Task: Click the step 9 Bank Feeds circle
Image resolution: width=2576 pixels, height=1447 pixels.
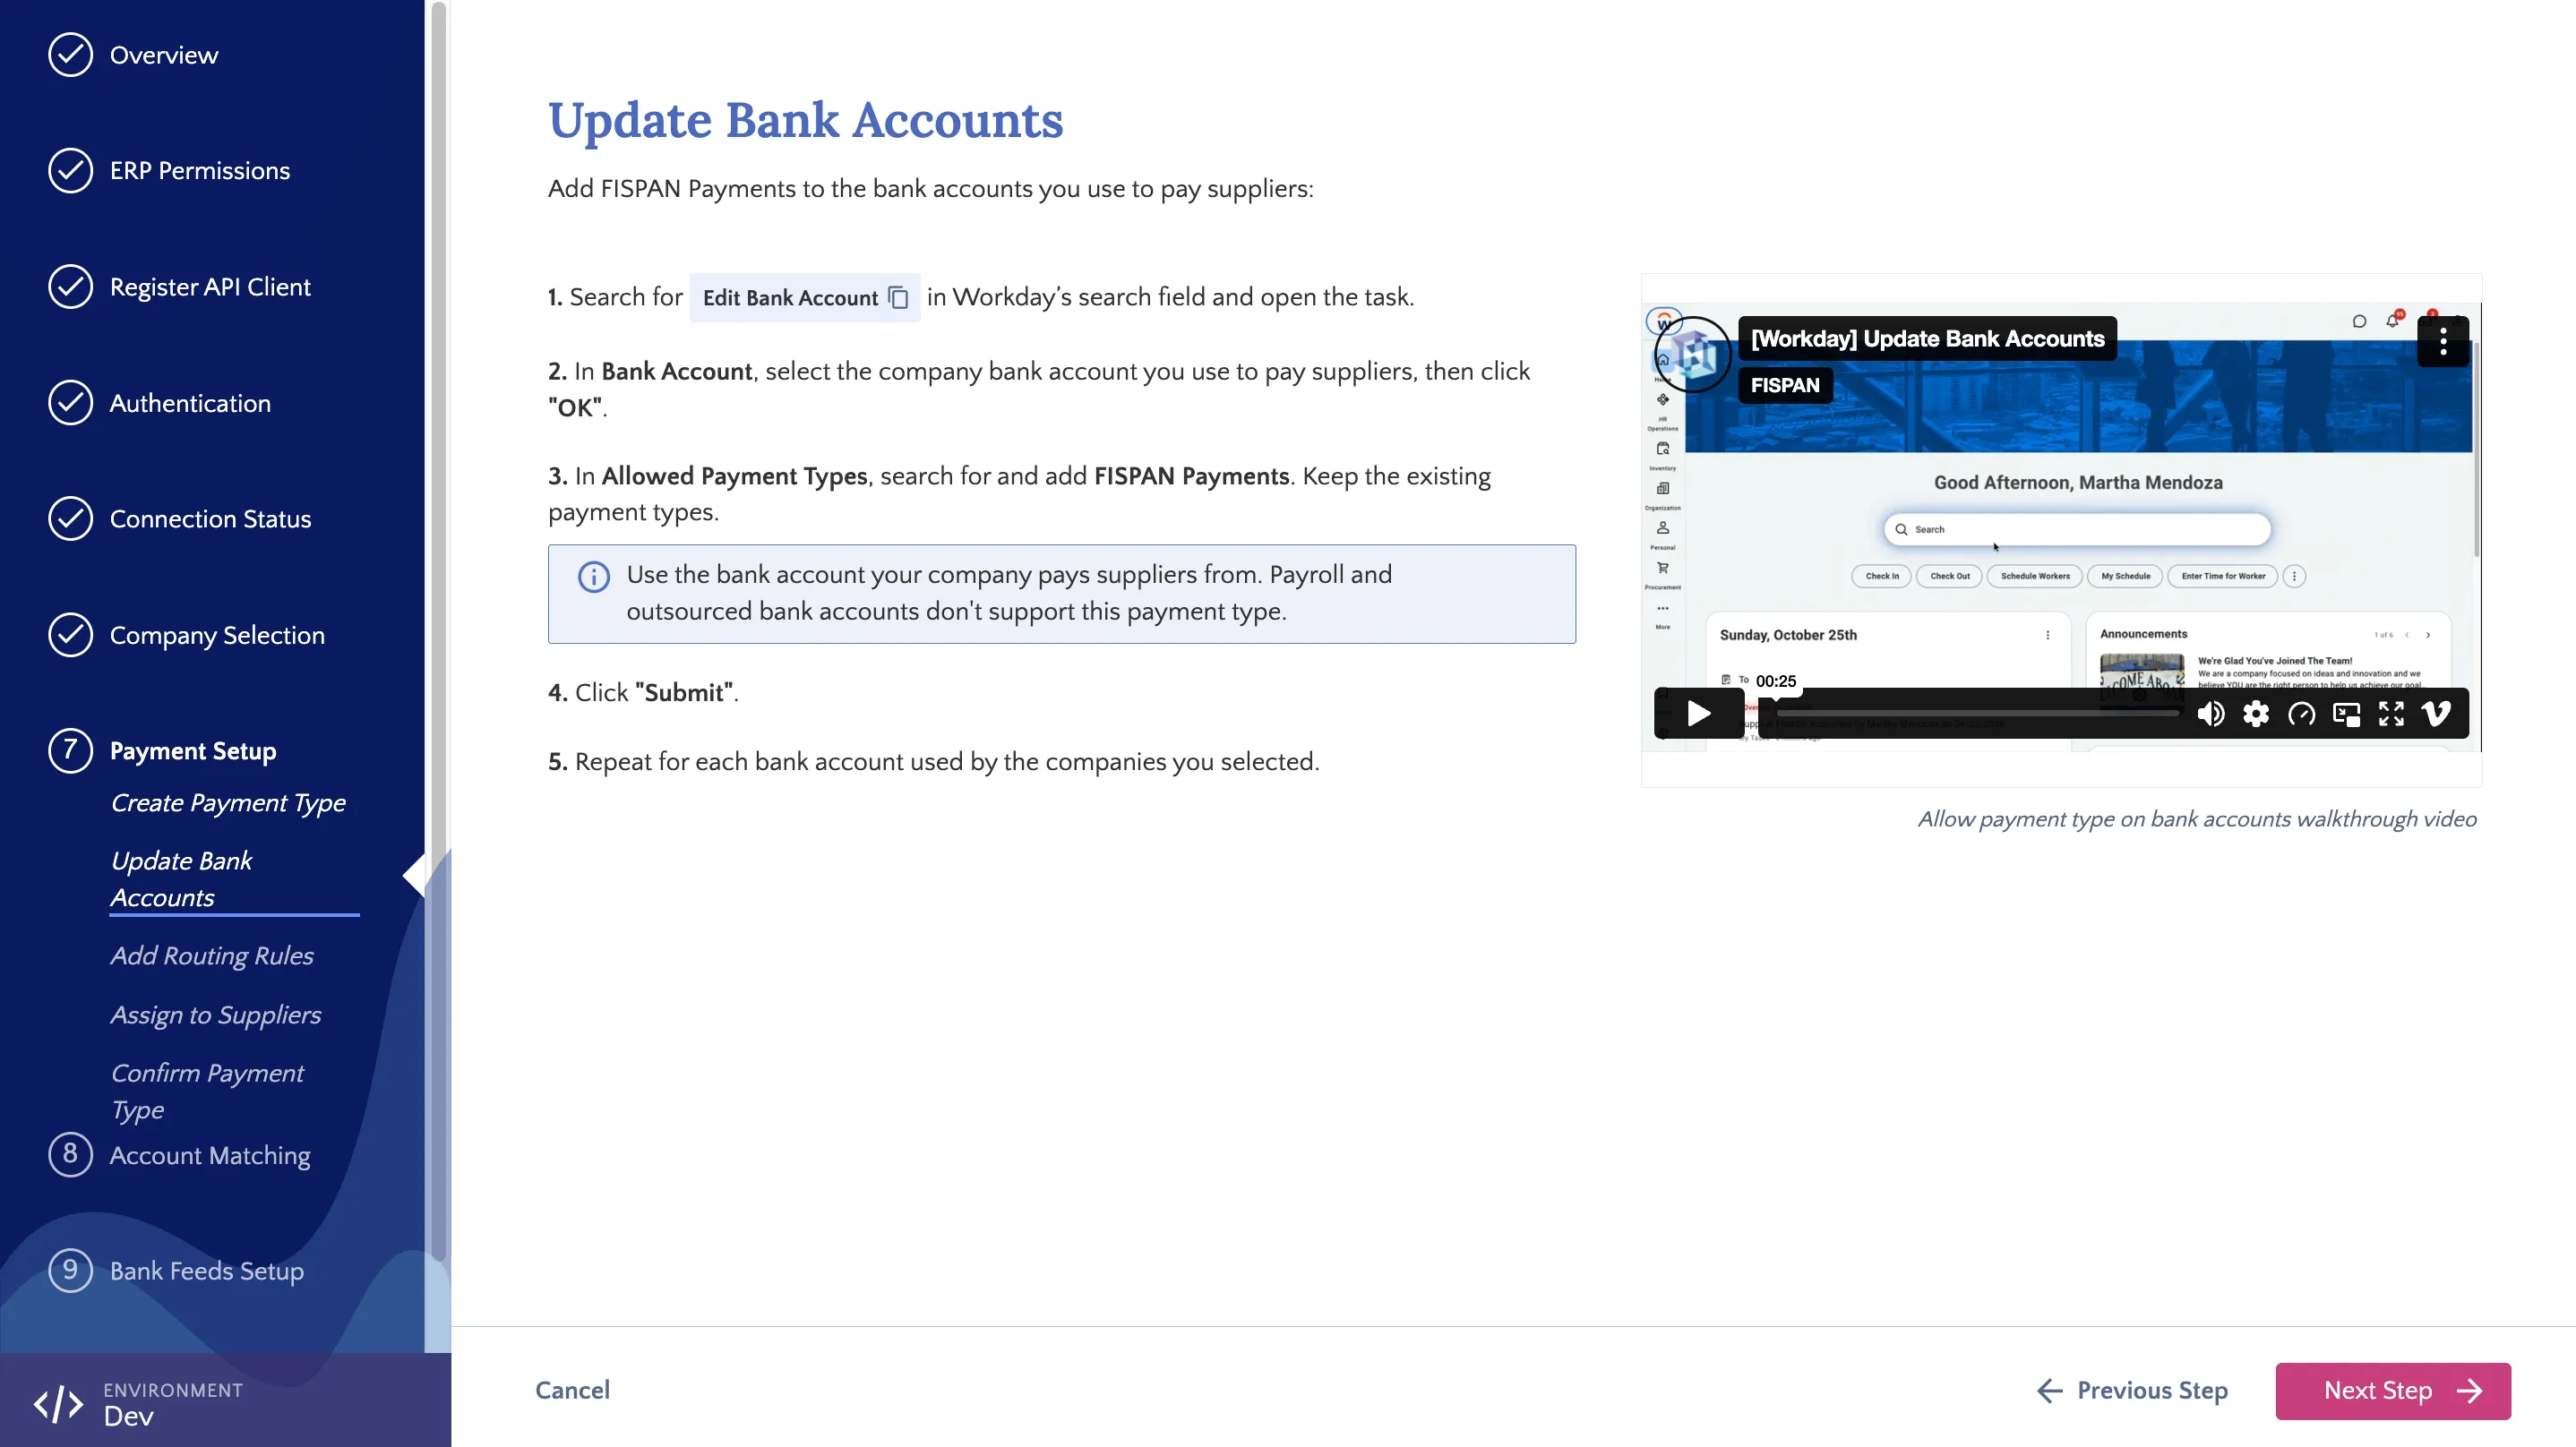Action: [x=70, y=1271]
